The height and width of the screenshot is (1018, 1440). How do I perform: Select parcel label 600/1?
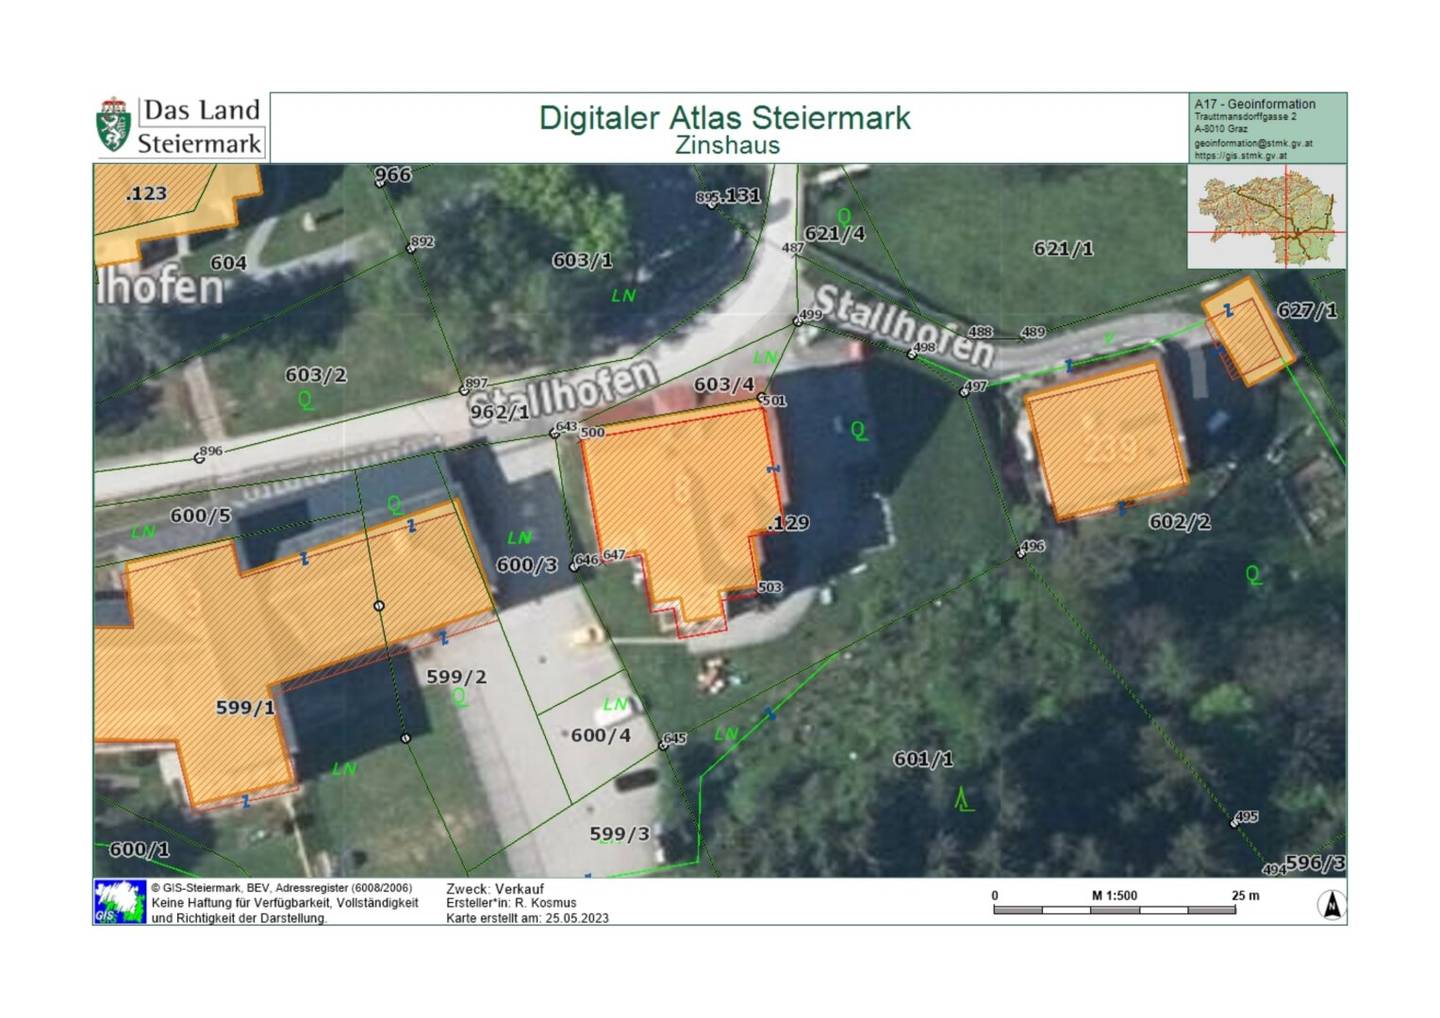(139, 849)
